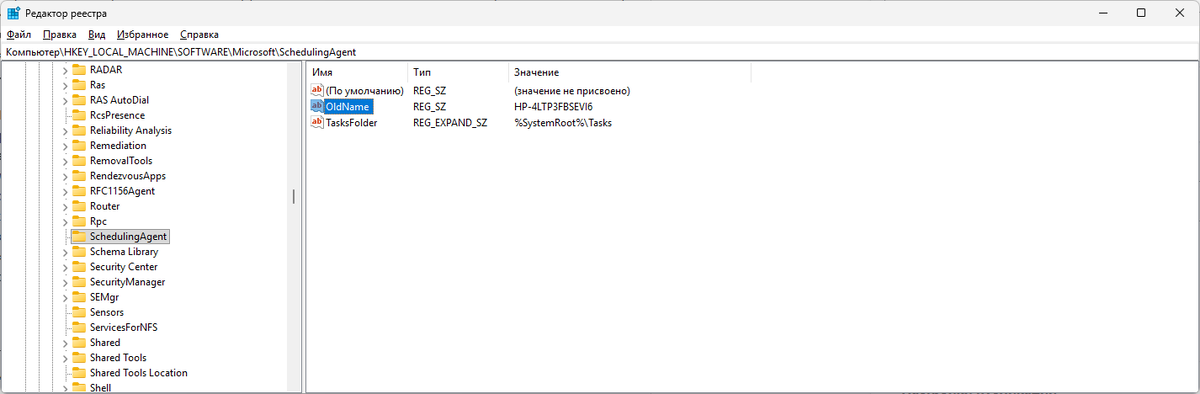
Task: Expand the Reliability Analysis key
Action: (x=65, y=130)
